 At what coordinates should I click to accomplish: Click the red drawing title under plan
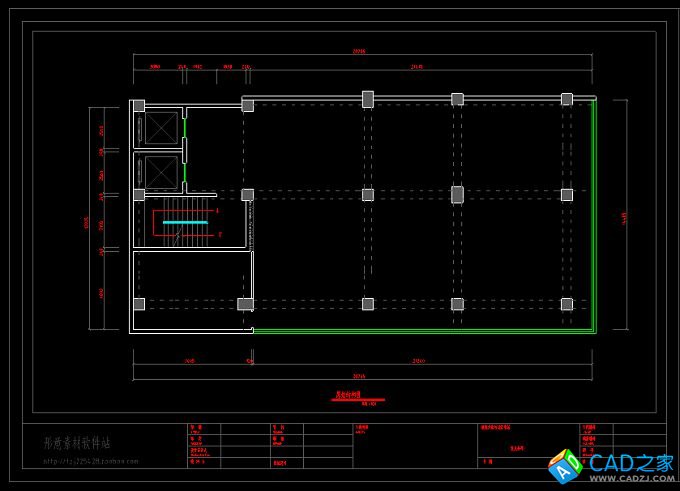click(x=344, y=395)
